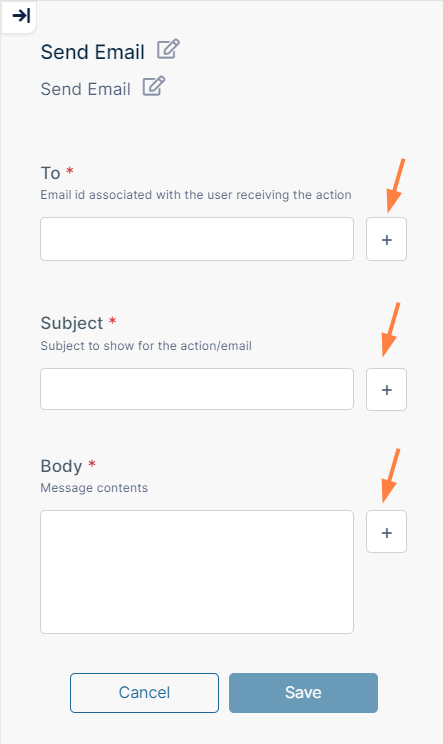The width and height of the screenshot is (443, 744).
Task: Click the plus button beside Body field
Action: tap(387, 532)
